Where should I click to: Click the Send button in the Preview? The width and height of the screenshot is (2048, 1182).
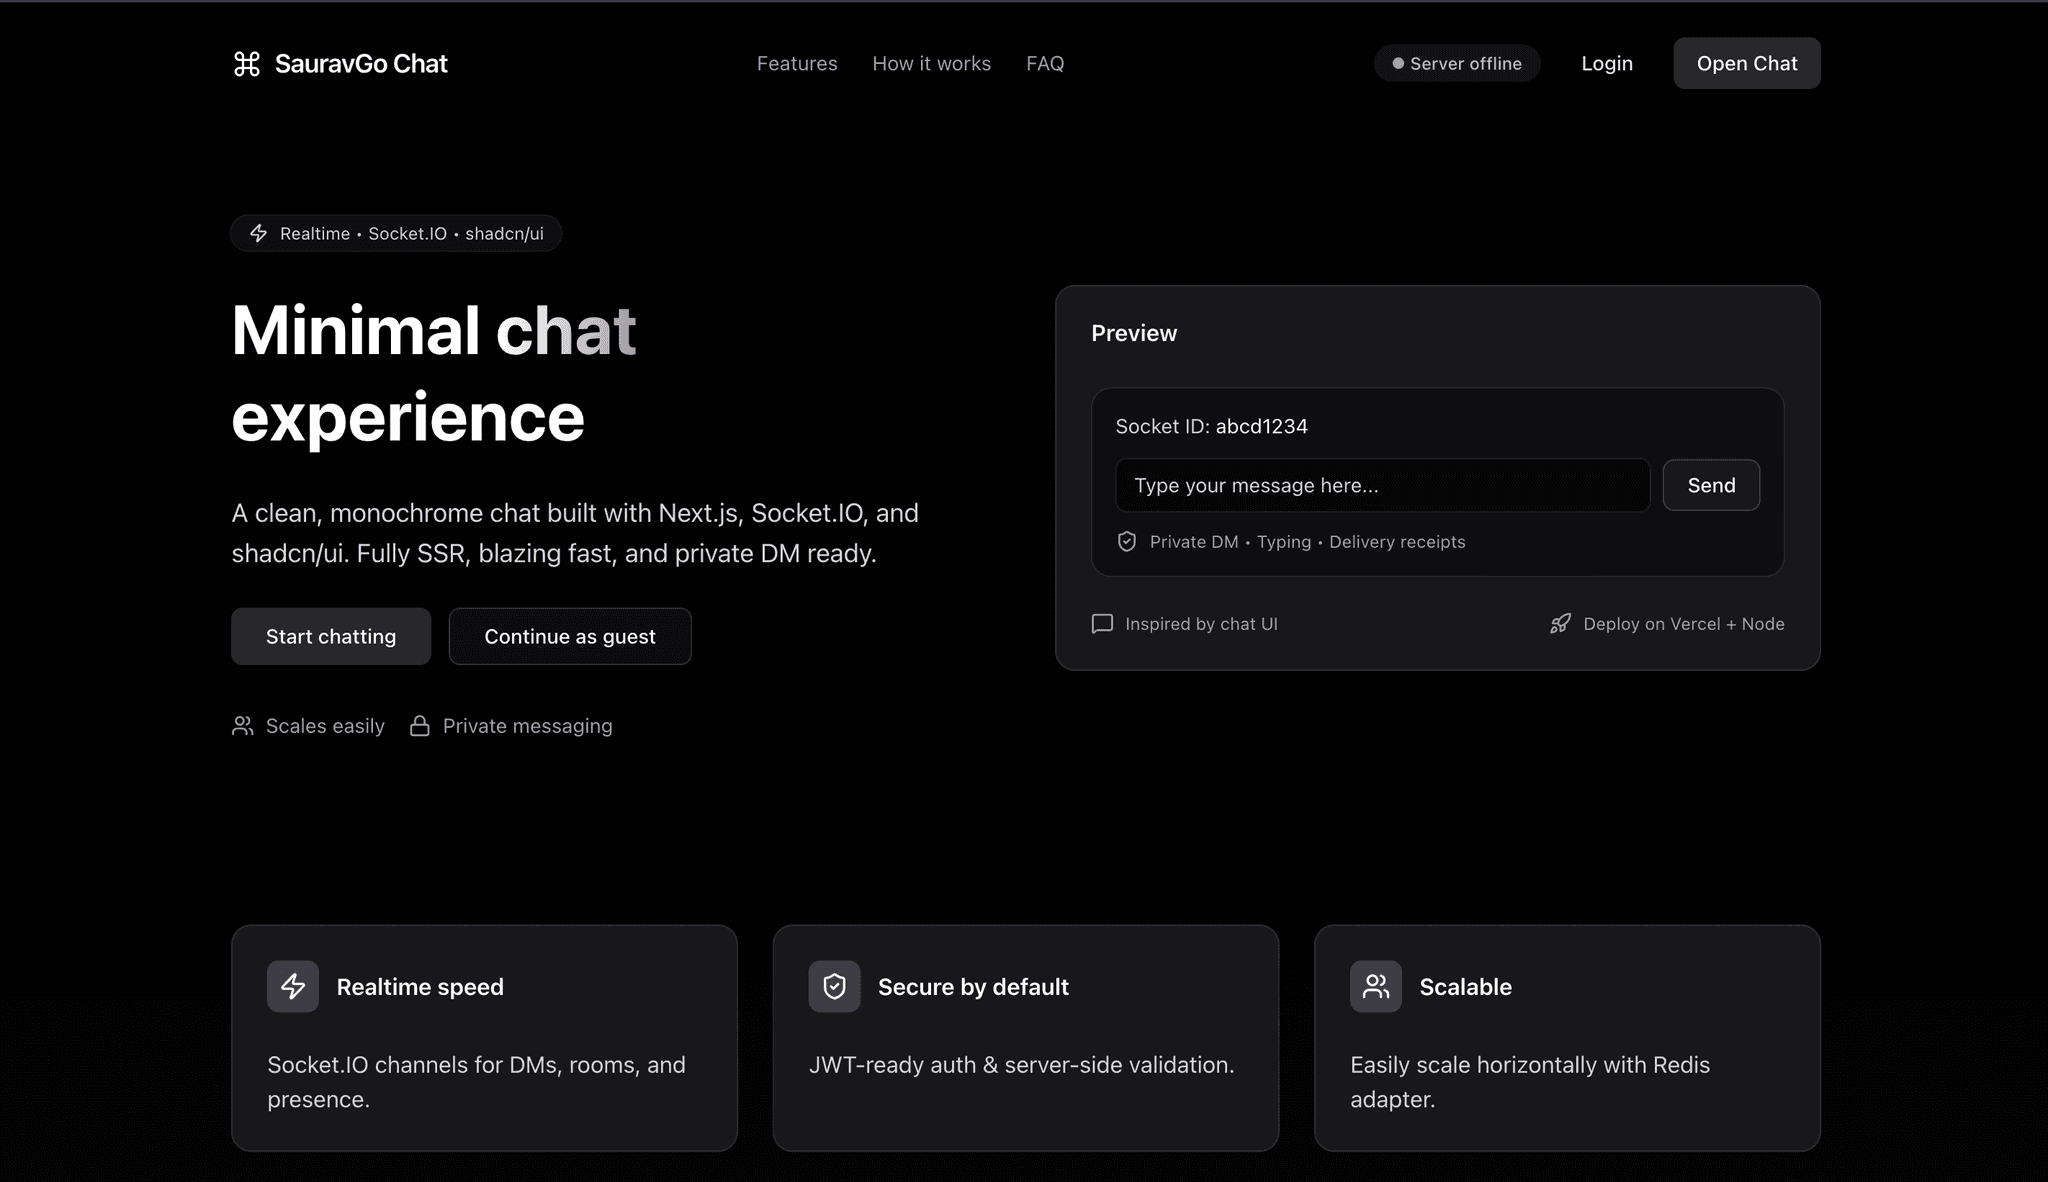click(1712, 485)
